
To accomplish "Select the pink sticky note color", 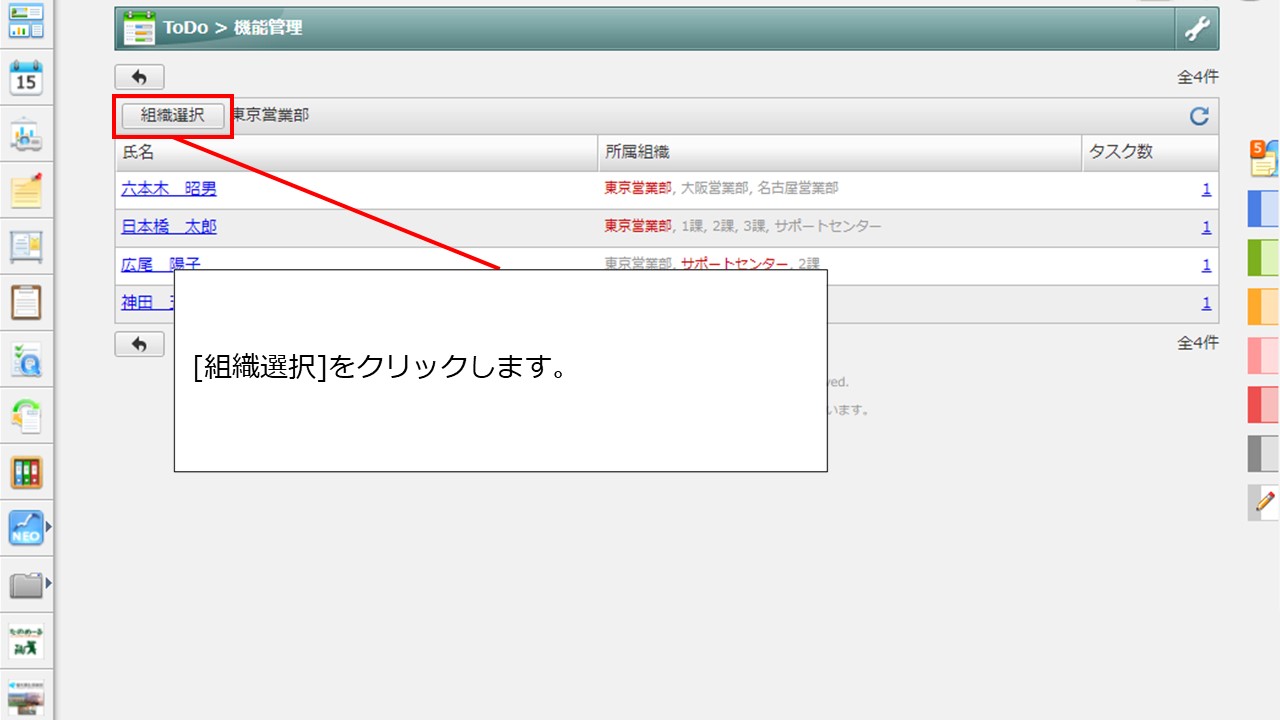I will pos(1264,355).
